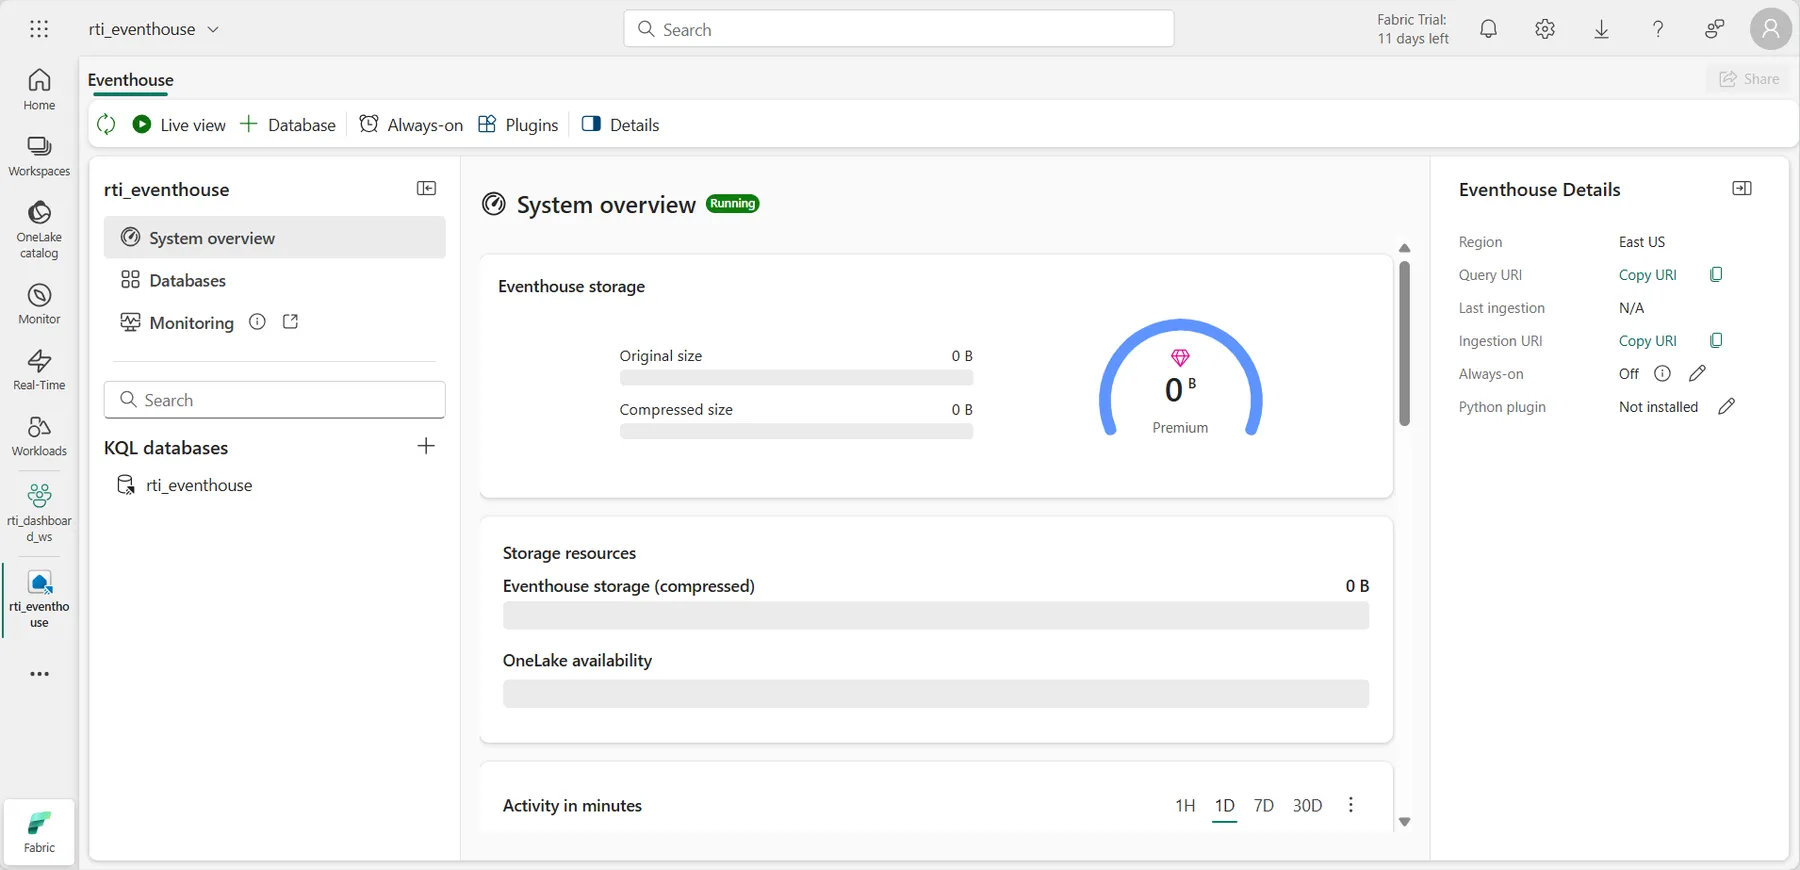Click the vertical scrollbar thumb
Image resolution: width=1800 pixels, height=870 pixels.
pyautogui.click(x=1404, y=343)
